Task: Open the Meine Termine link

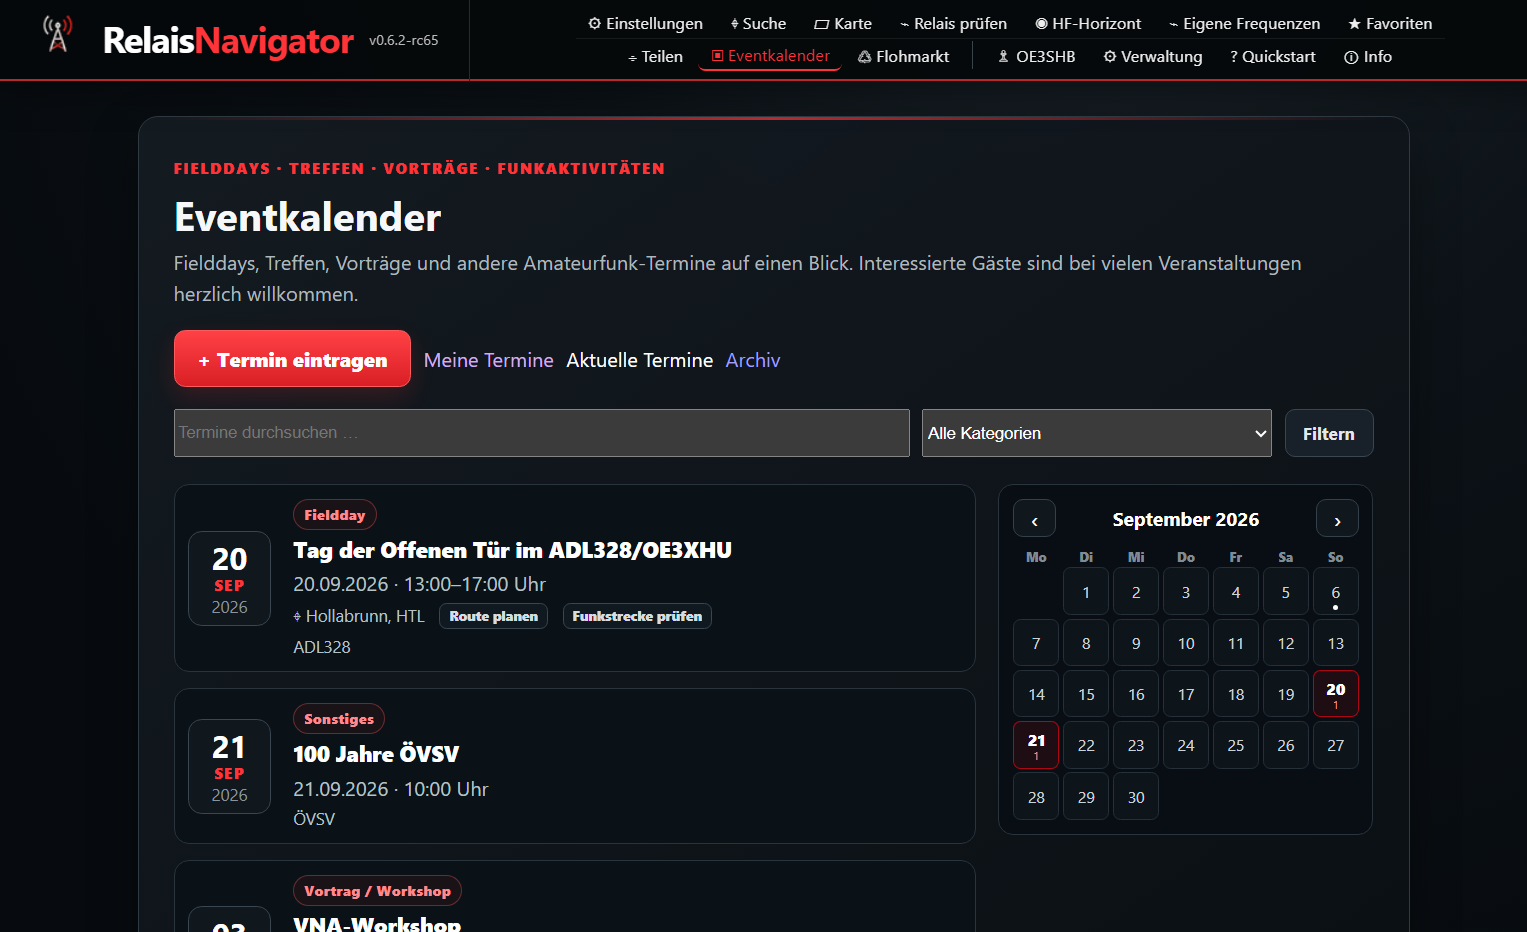Action: point(489,360)
